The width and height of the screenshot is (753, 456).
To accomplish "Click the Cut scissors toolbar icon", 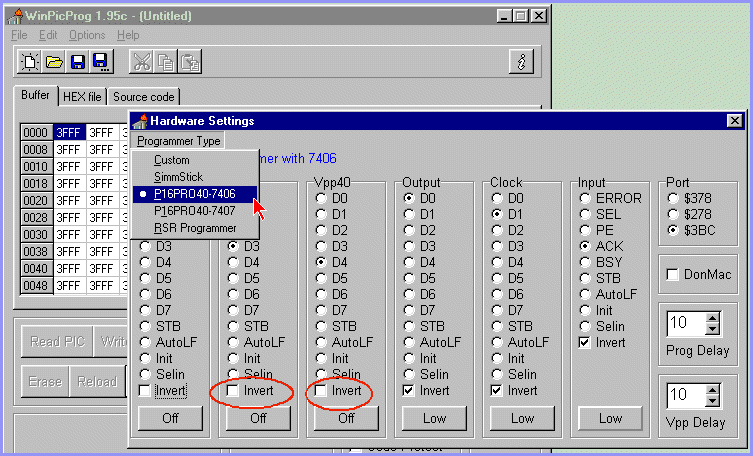I will click(141, 62).
